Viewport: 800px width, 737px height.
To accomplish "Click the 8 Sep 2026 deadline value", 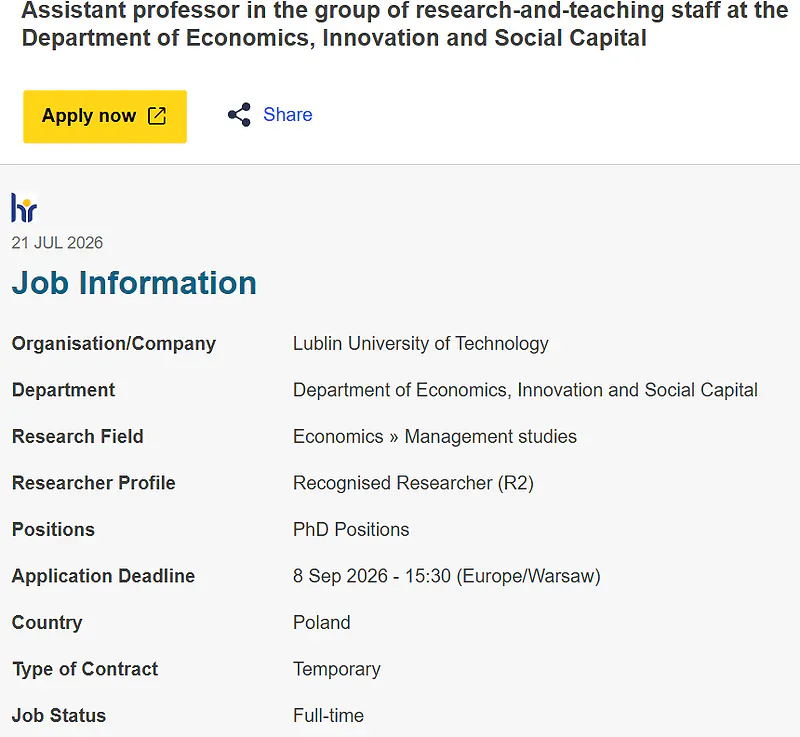I will (x=446, y=576).
